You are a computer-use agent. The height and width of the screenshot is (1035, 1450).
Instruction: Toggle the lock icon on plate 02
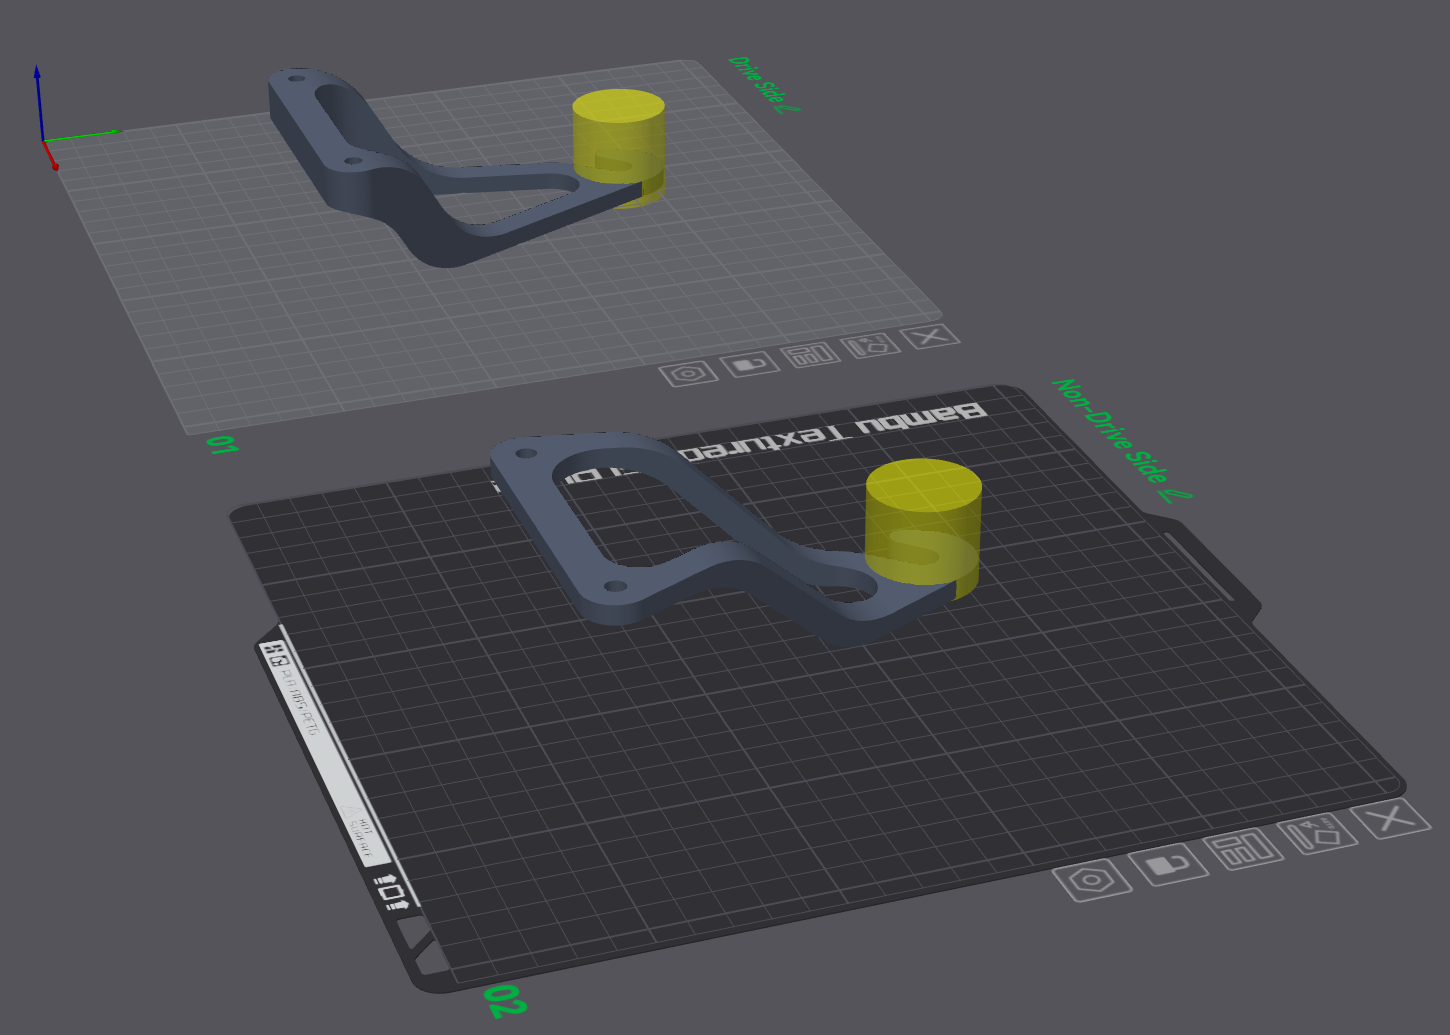1167,864
